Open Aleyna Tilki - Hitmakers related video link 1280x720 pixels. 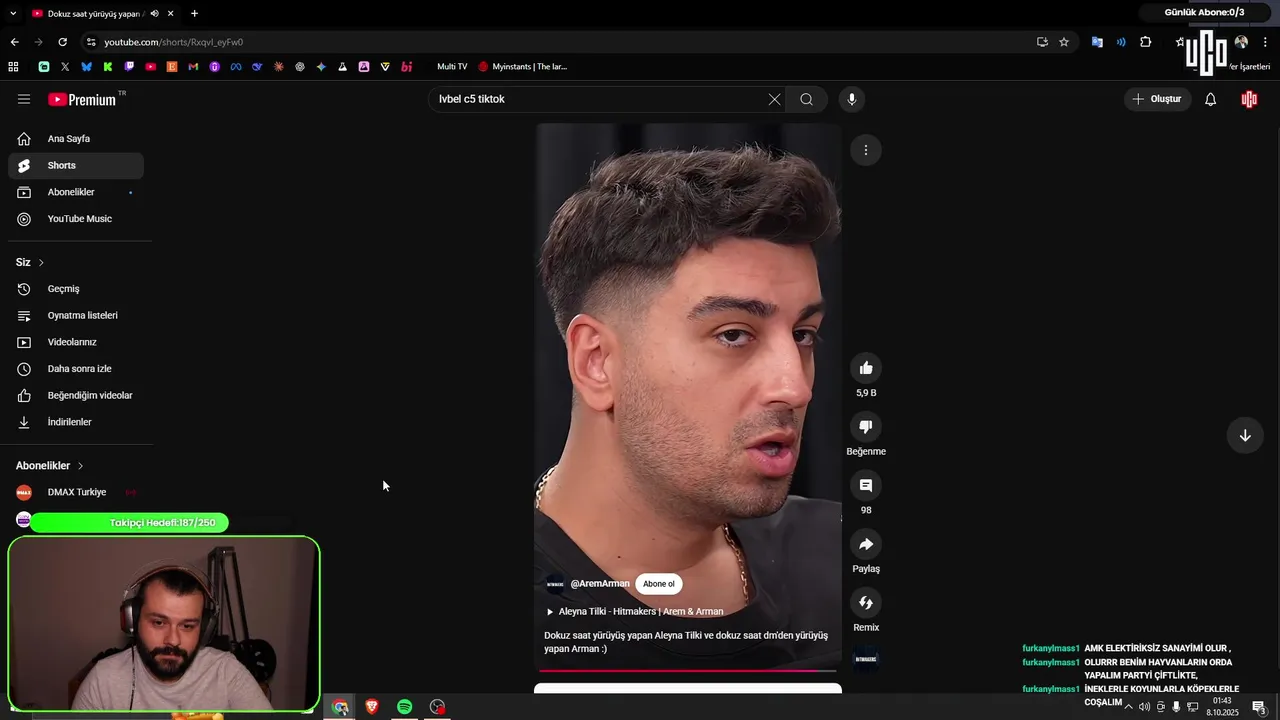pos(640,611)
